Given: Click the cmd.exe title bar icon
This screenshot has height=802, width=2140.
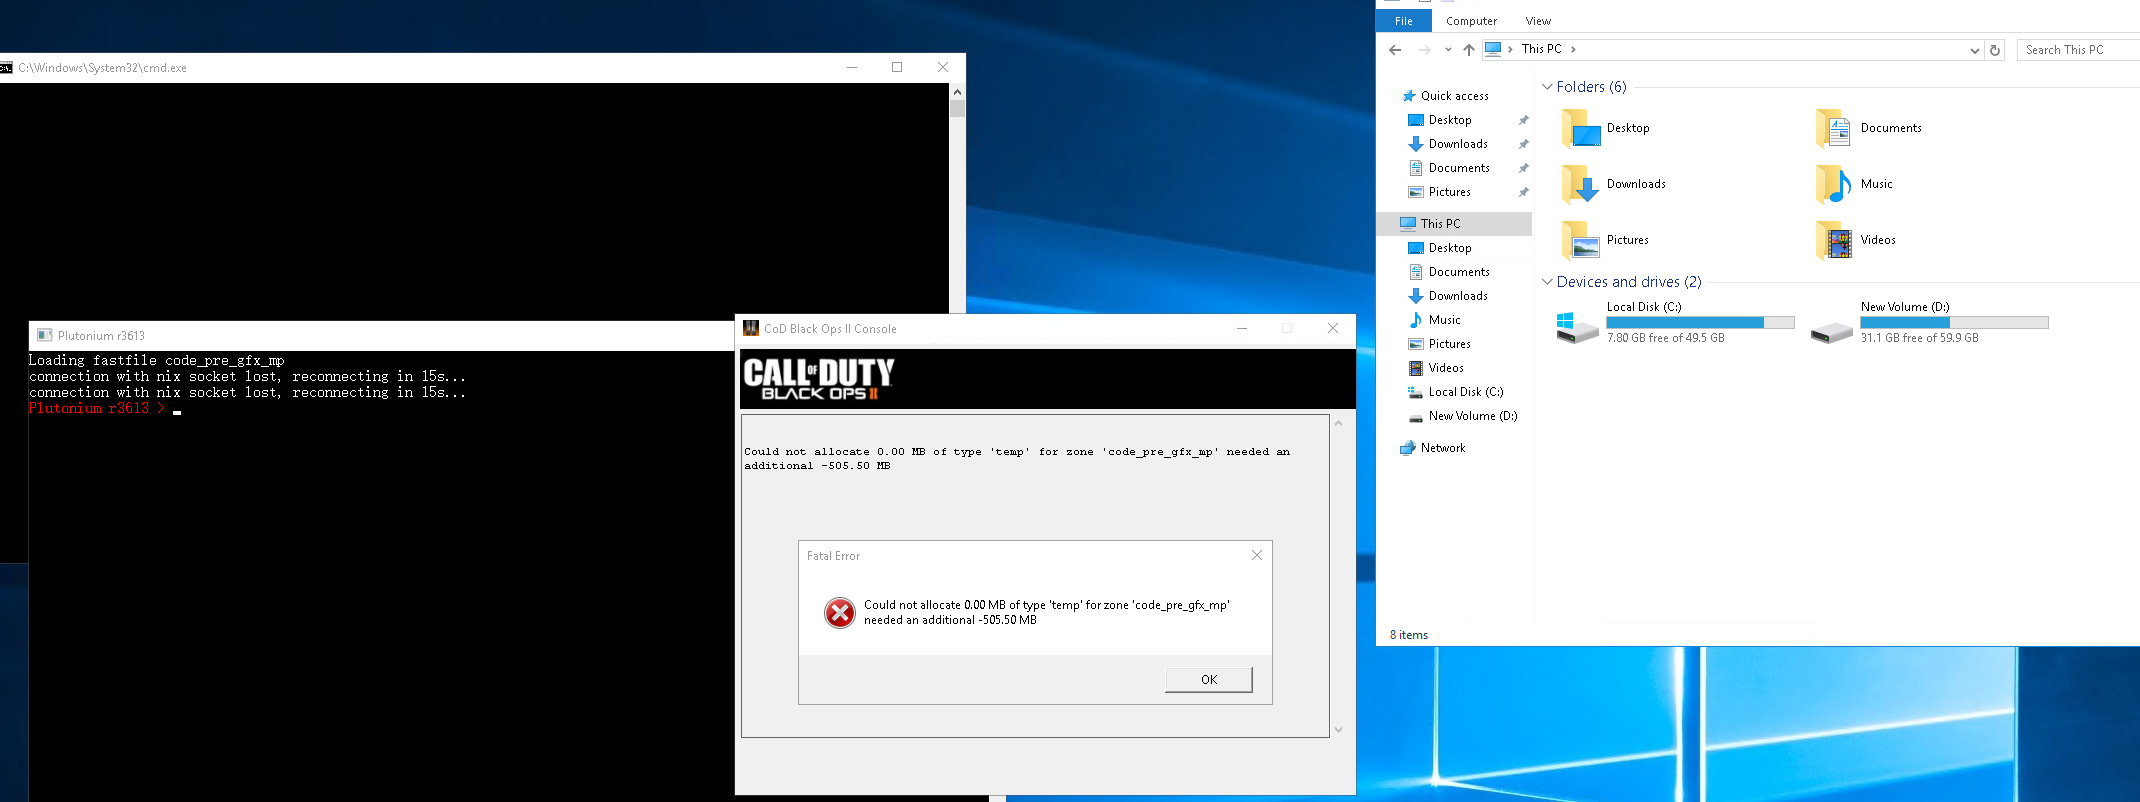Looking at the screenshot, I should coord(6,68).
